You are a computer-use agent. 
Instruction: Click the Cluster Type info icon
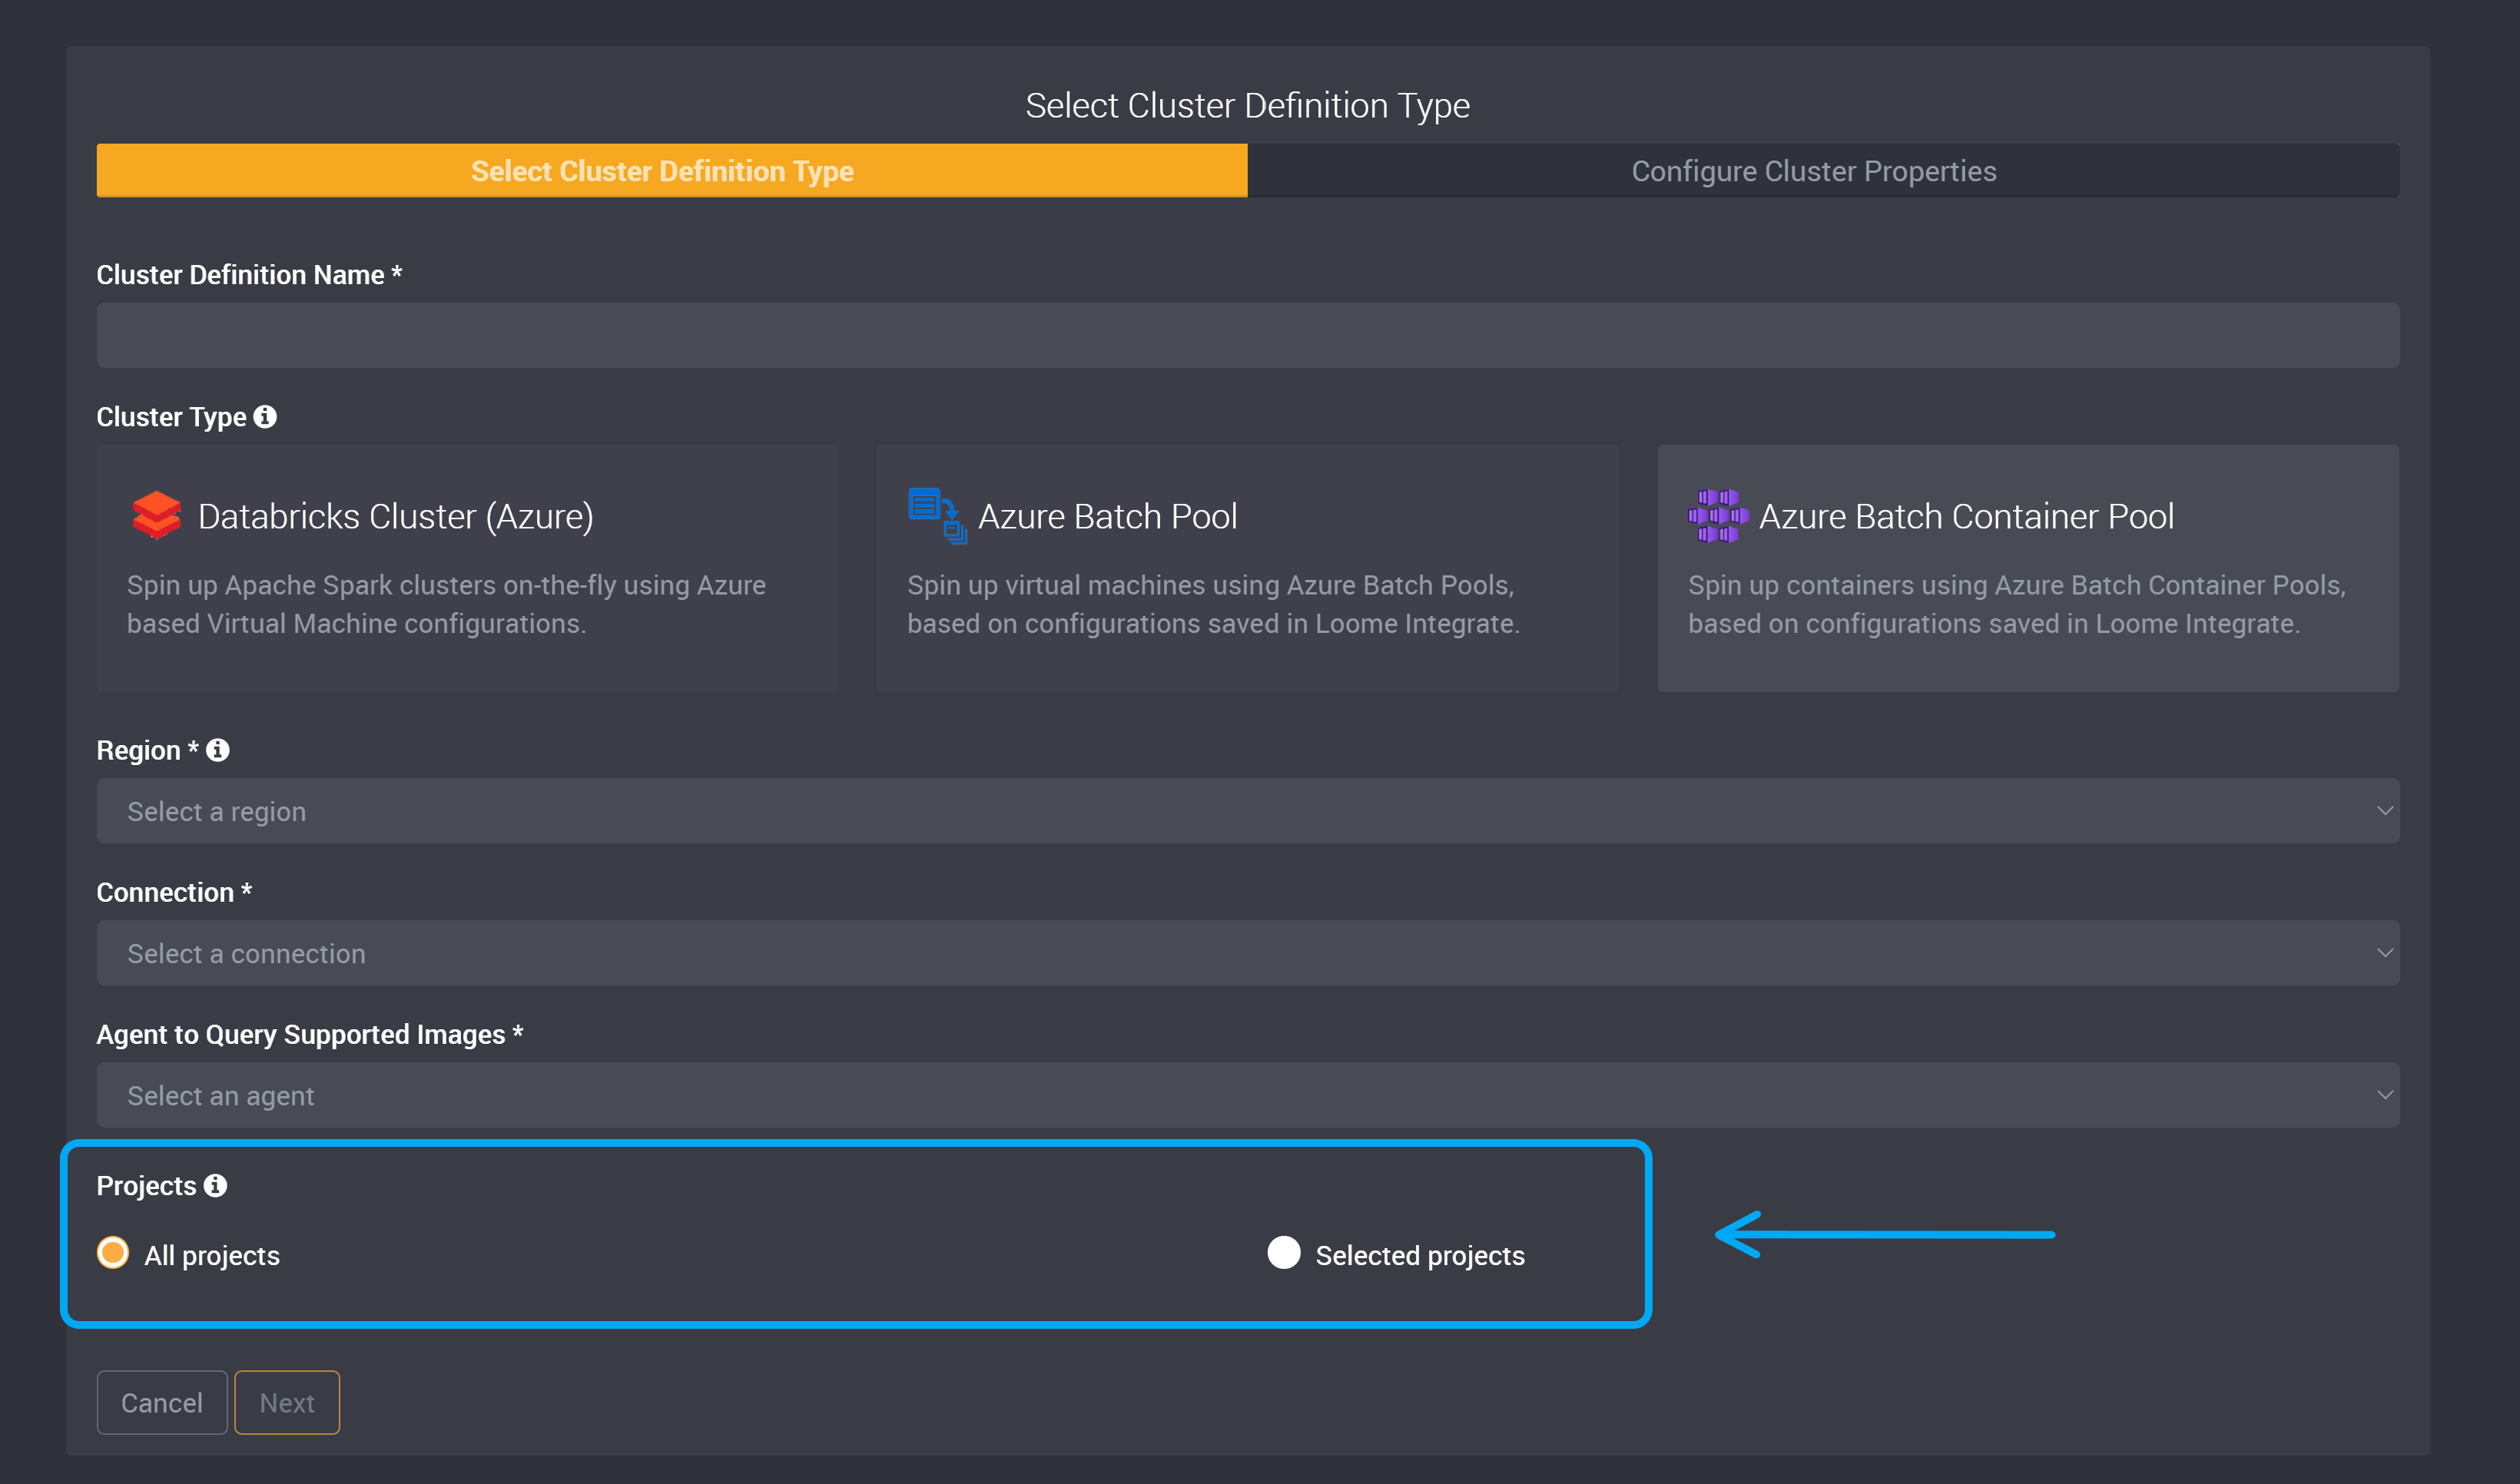265,417
